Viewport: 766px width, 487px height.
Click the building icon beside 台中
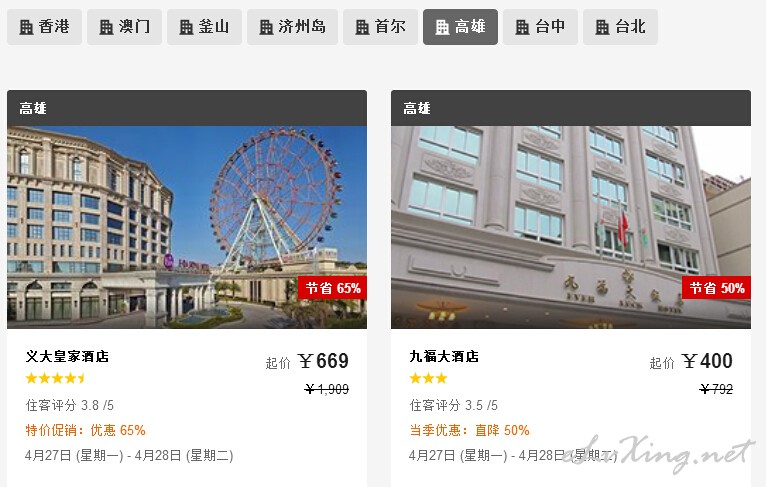522,27
